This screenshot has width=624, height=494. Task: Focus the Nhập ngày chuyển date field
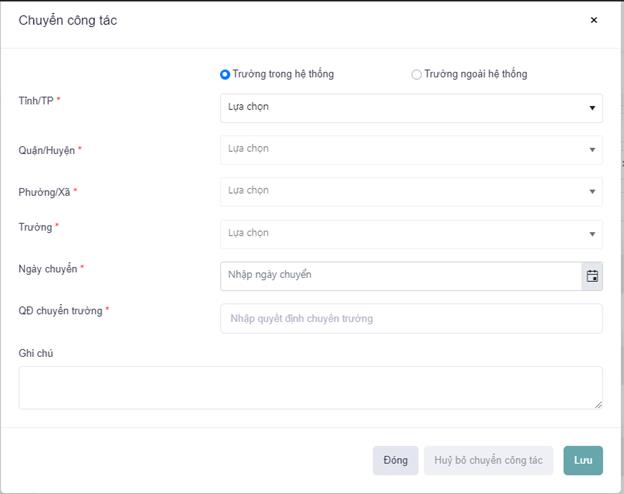pyautogui.click(x=400, y=276)
